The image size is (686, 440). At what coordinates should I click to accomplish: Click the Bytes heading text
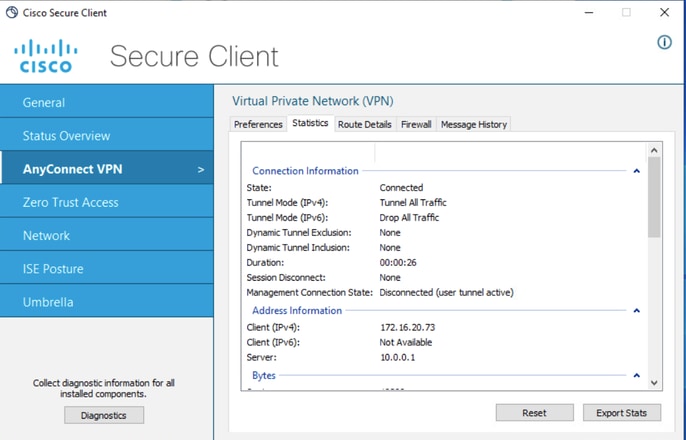pos(264,375)
